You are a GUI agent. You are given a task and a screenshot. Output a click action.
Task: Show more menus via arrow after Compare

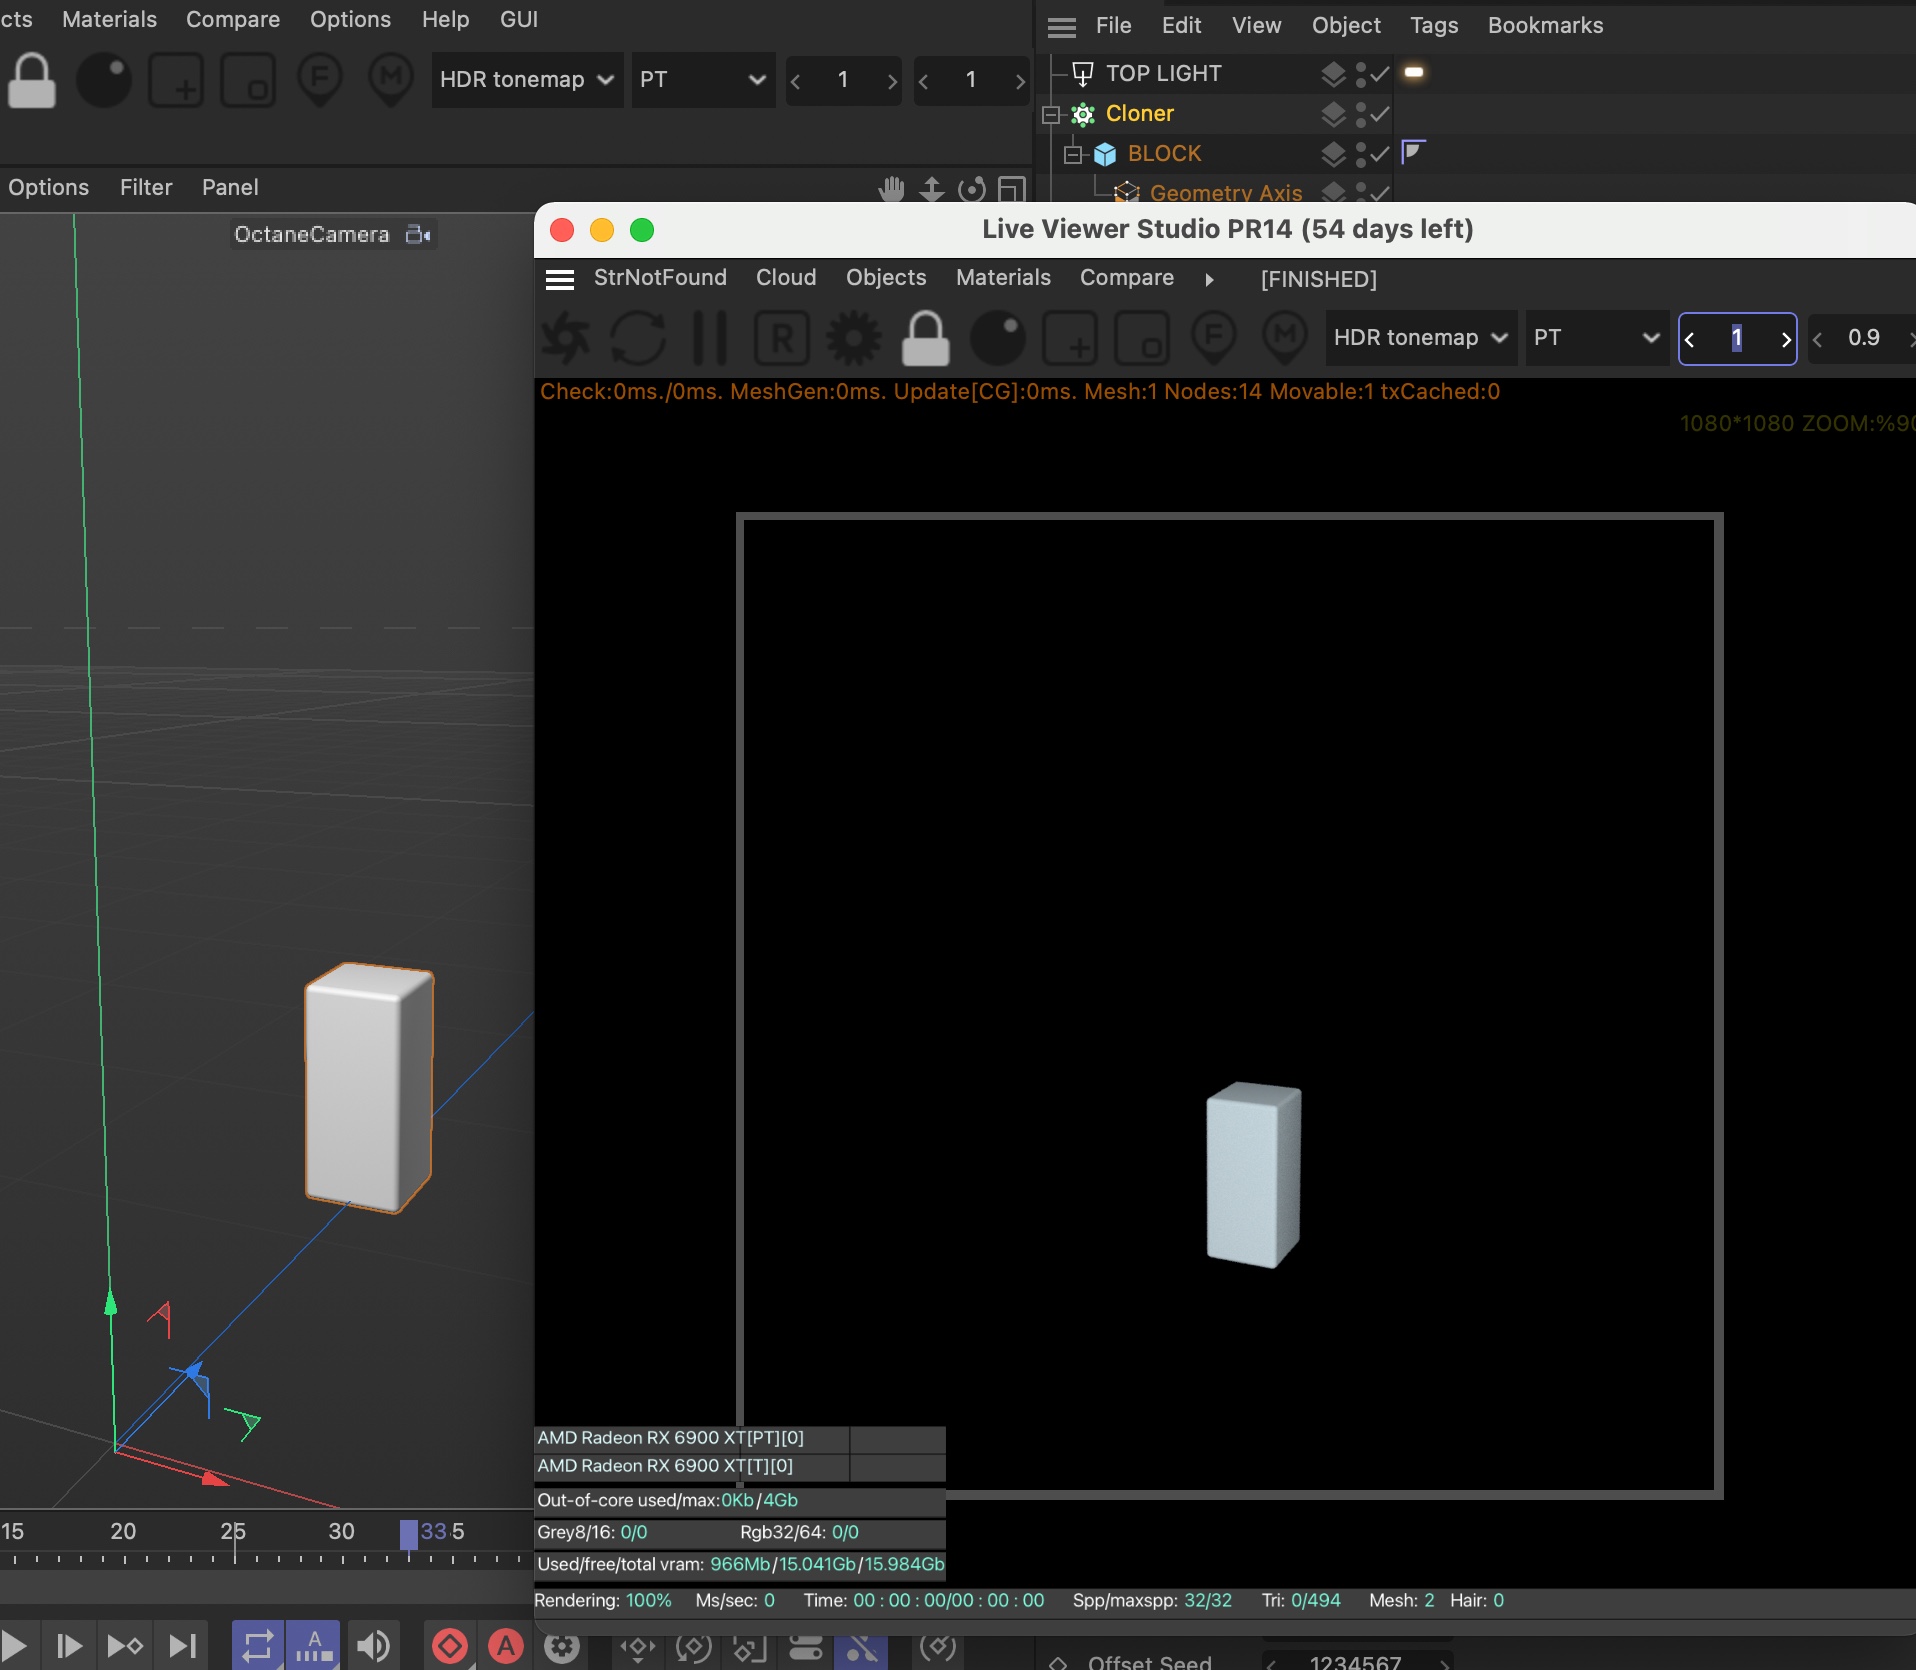tap(1209, 280)
